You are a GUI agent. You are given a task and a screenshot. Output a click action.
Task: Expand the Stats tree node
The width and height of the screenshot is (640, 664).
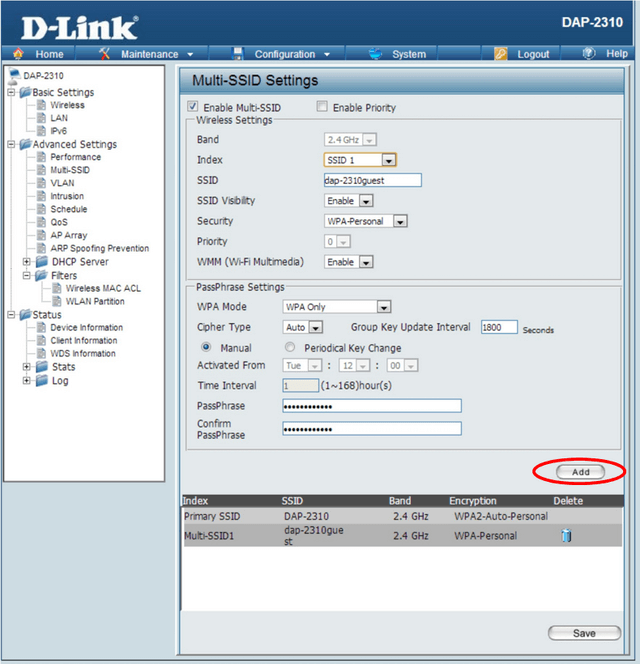[x=27, y=367]
